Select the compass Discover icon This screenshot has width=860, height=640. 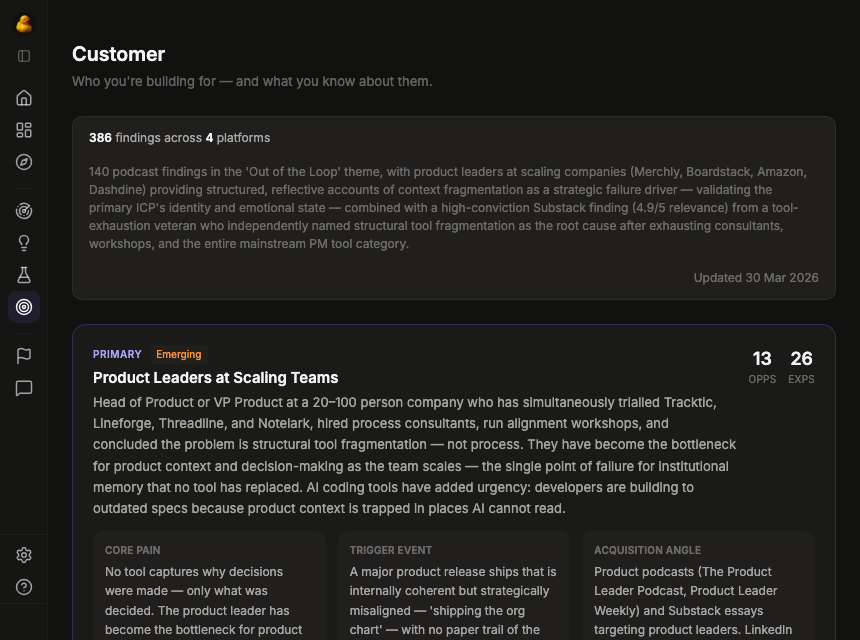coord(24,161)
